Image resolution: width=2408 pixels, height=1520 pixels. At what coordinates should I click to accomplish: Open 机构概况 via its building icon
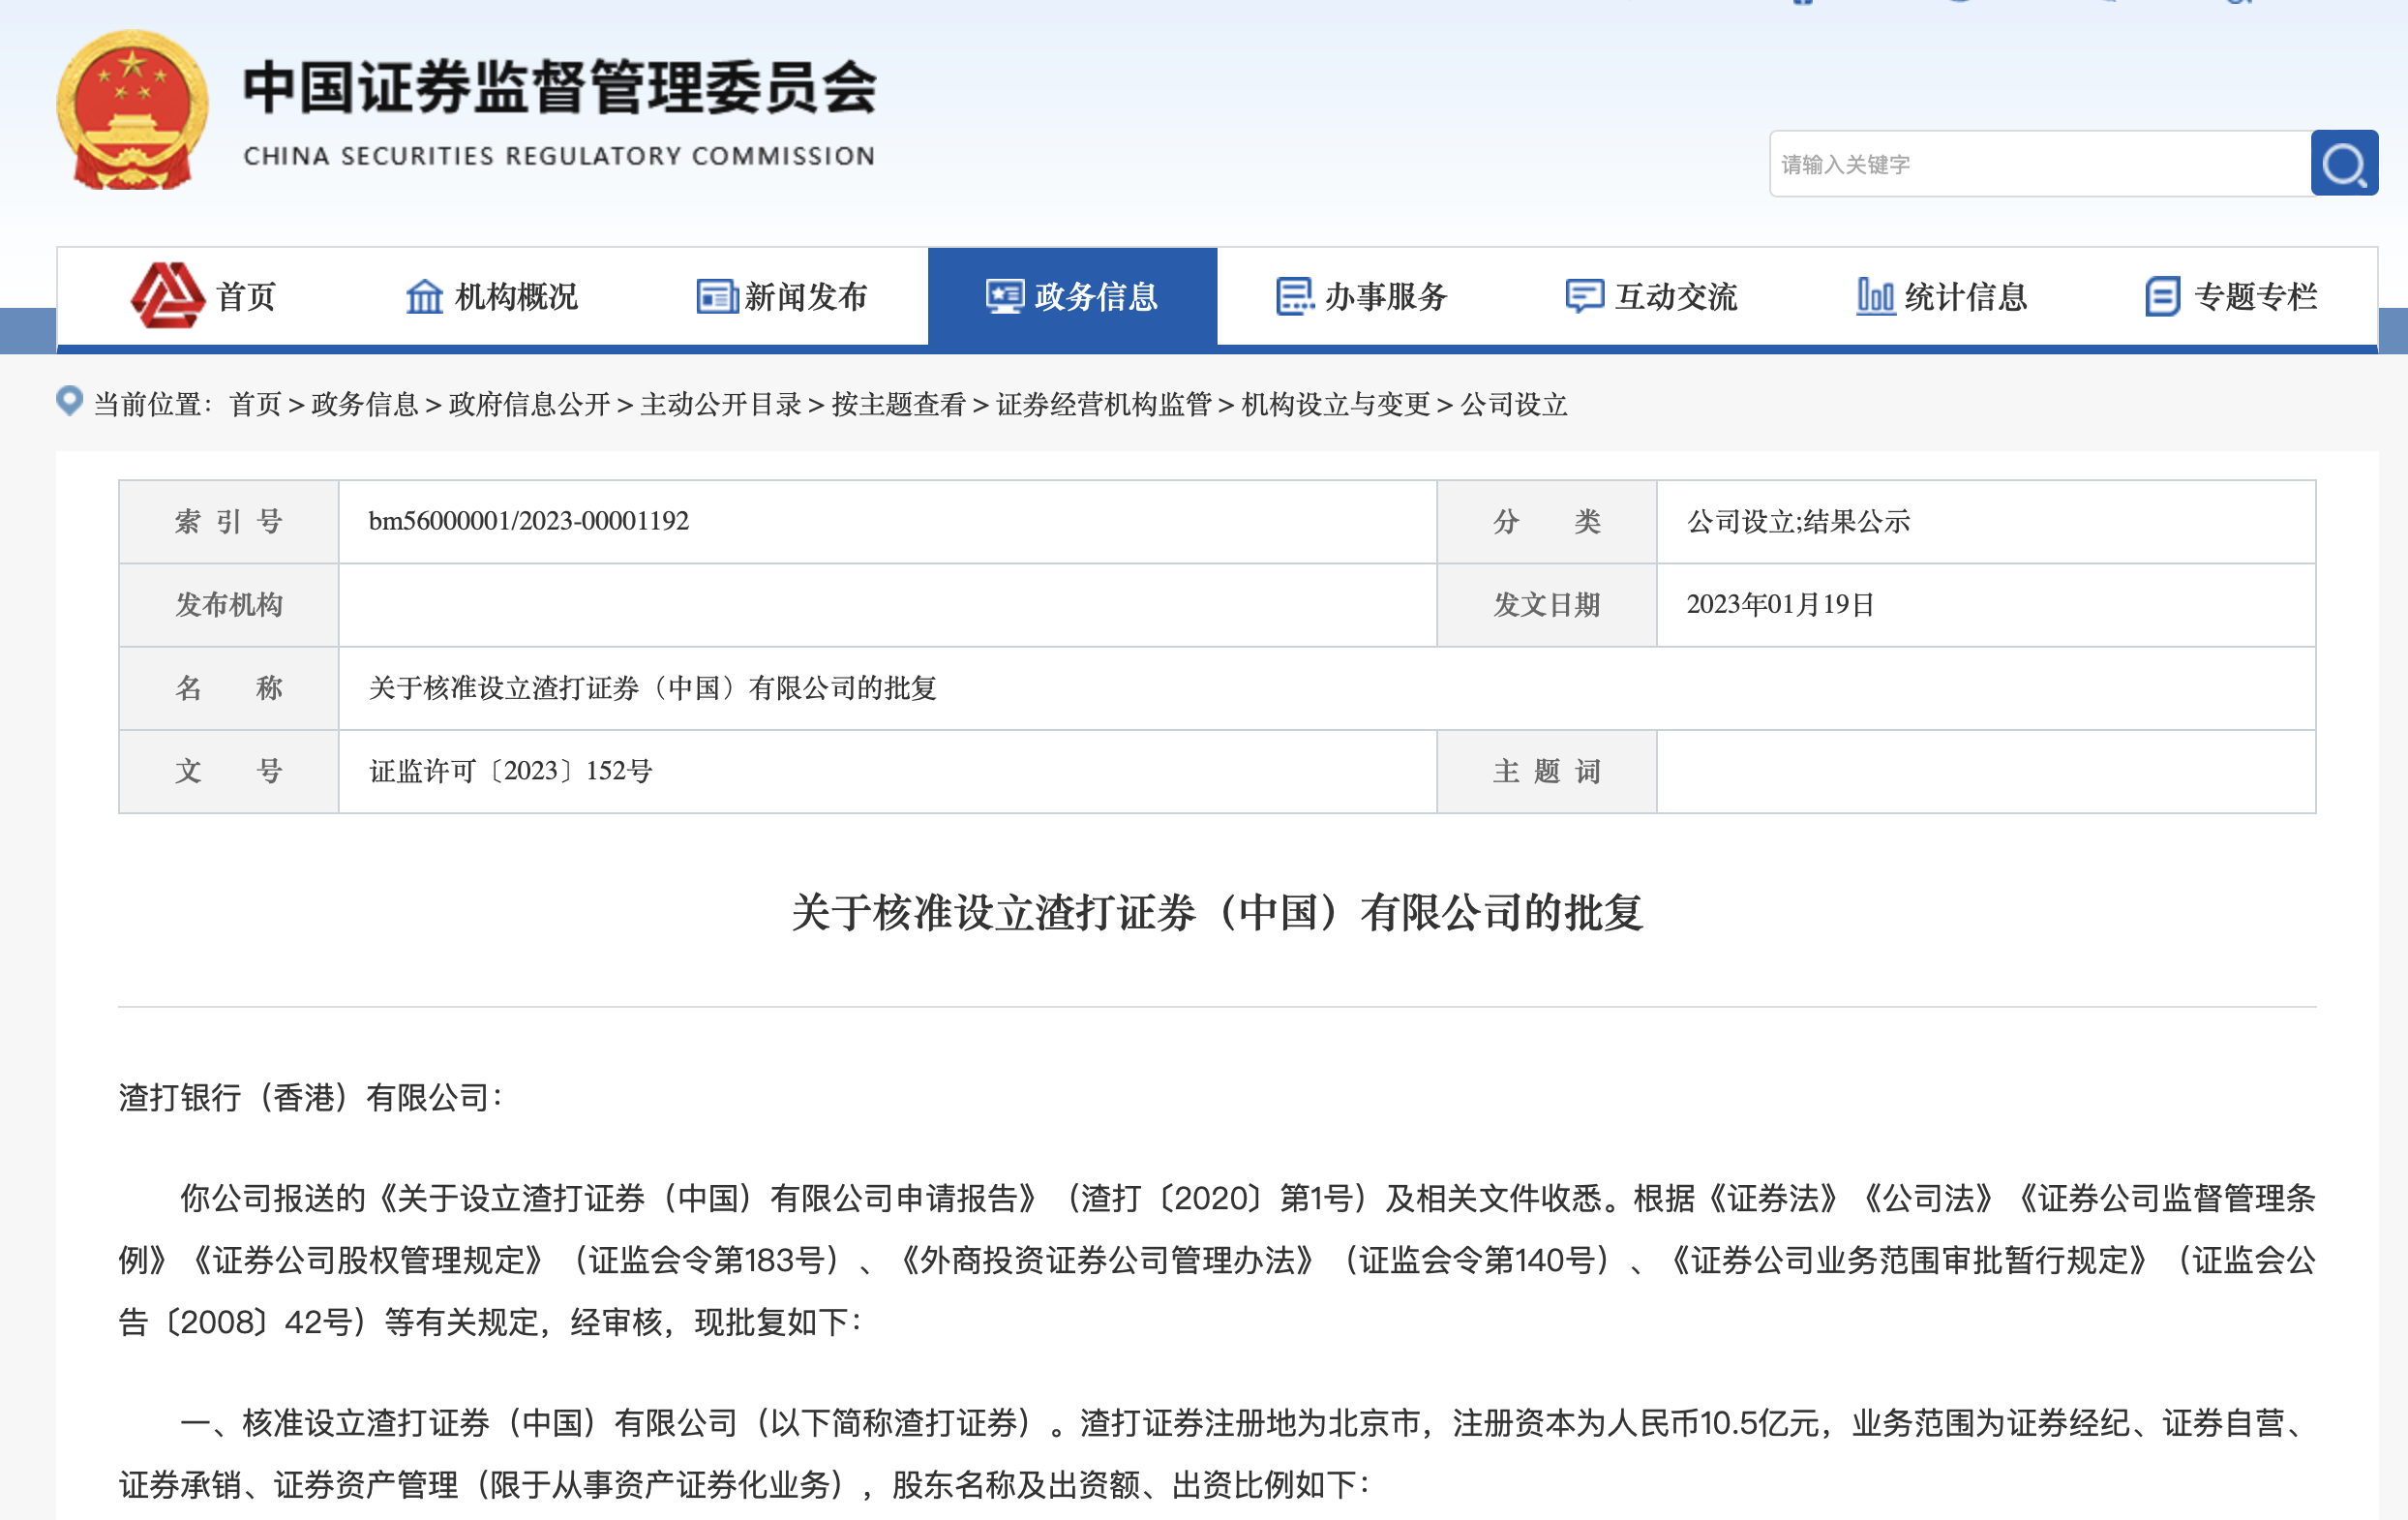(x=424, y=296)
